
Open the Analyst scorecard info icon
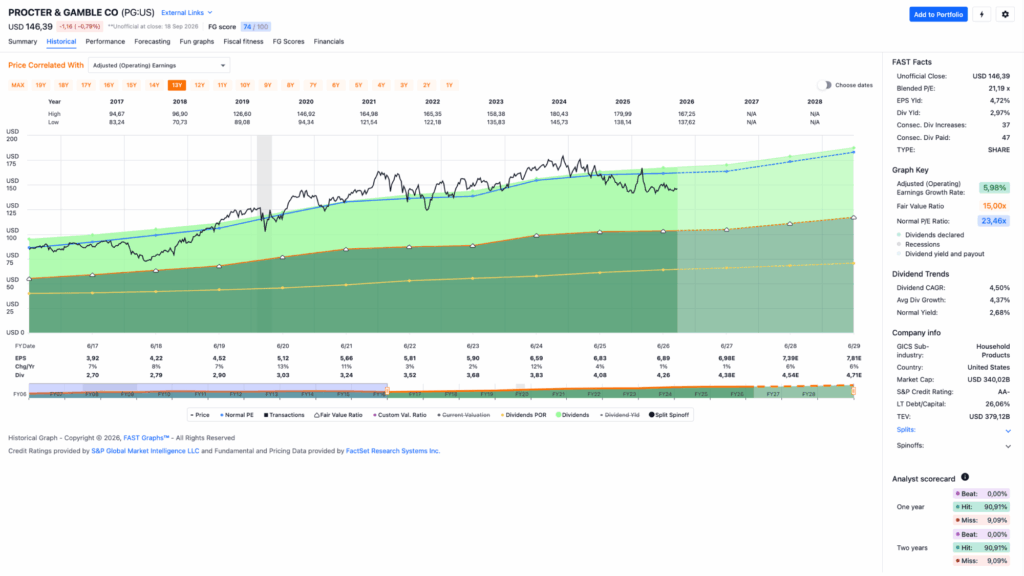pos(965,477)
